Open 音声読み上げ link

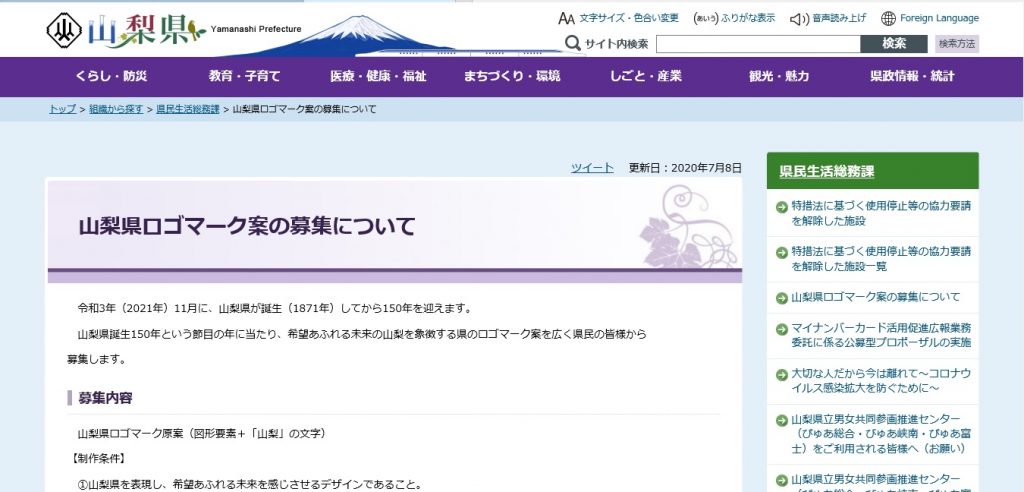[839, 18]
